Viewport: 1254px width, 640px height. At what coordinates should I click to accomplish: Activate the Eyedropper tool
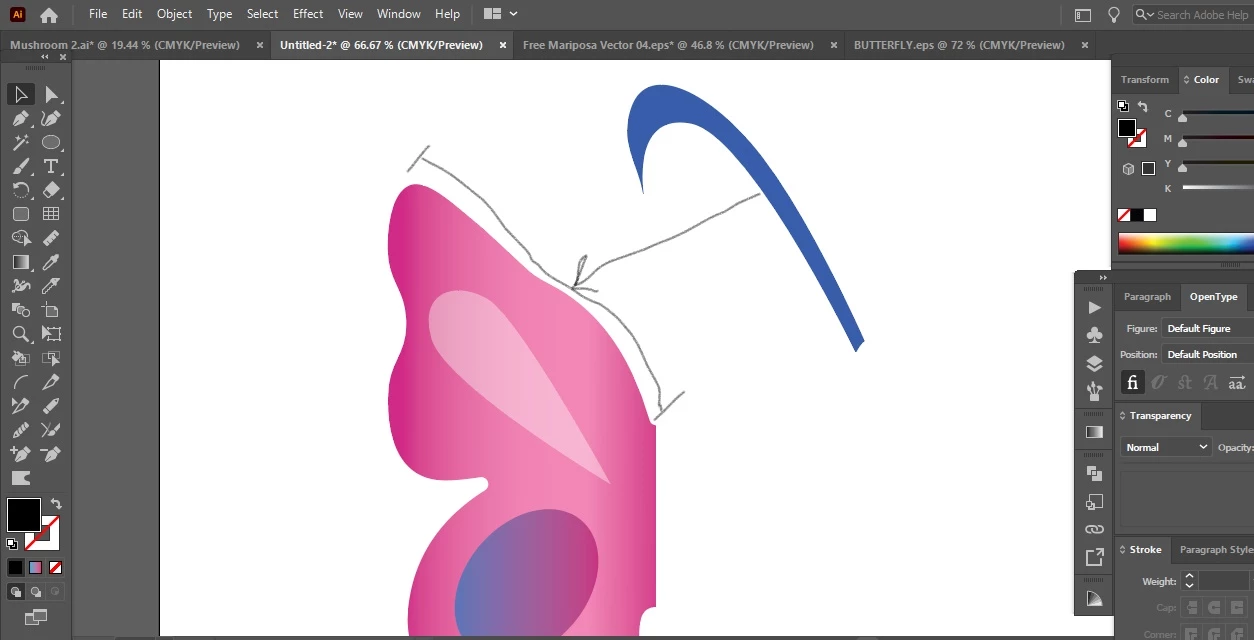click(51, 262)
